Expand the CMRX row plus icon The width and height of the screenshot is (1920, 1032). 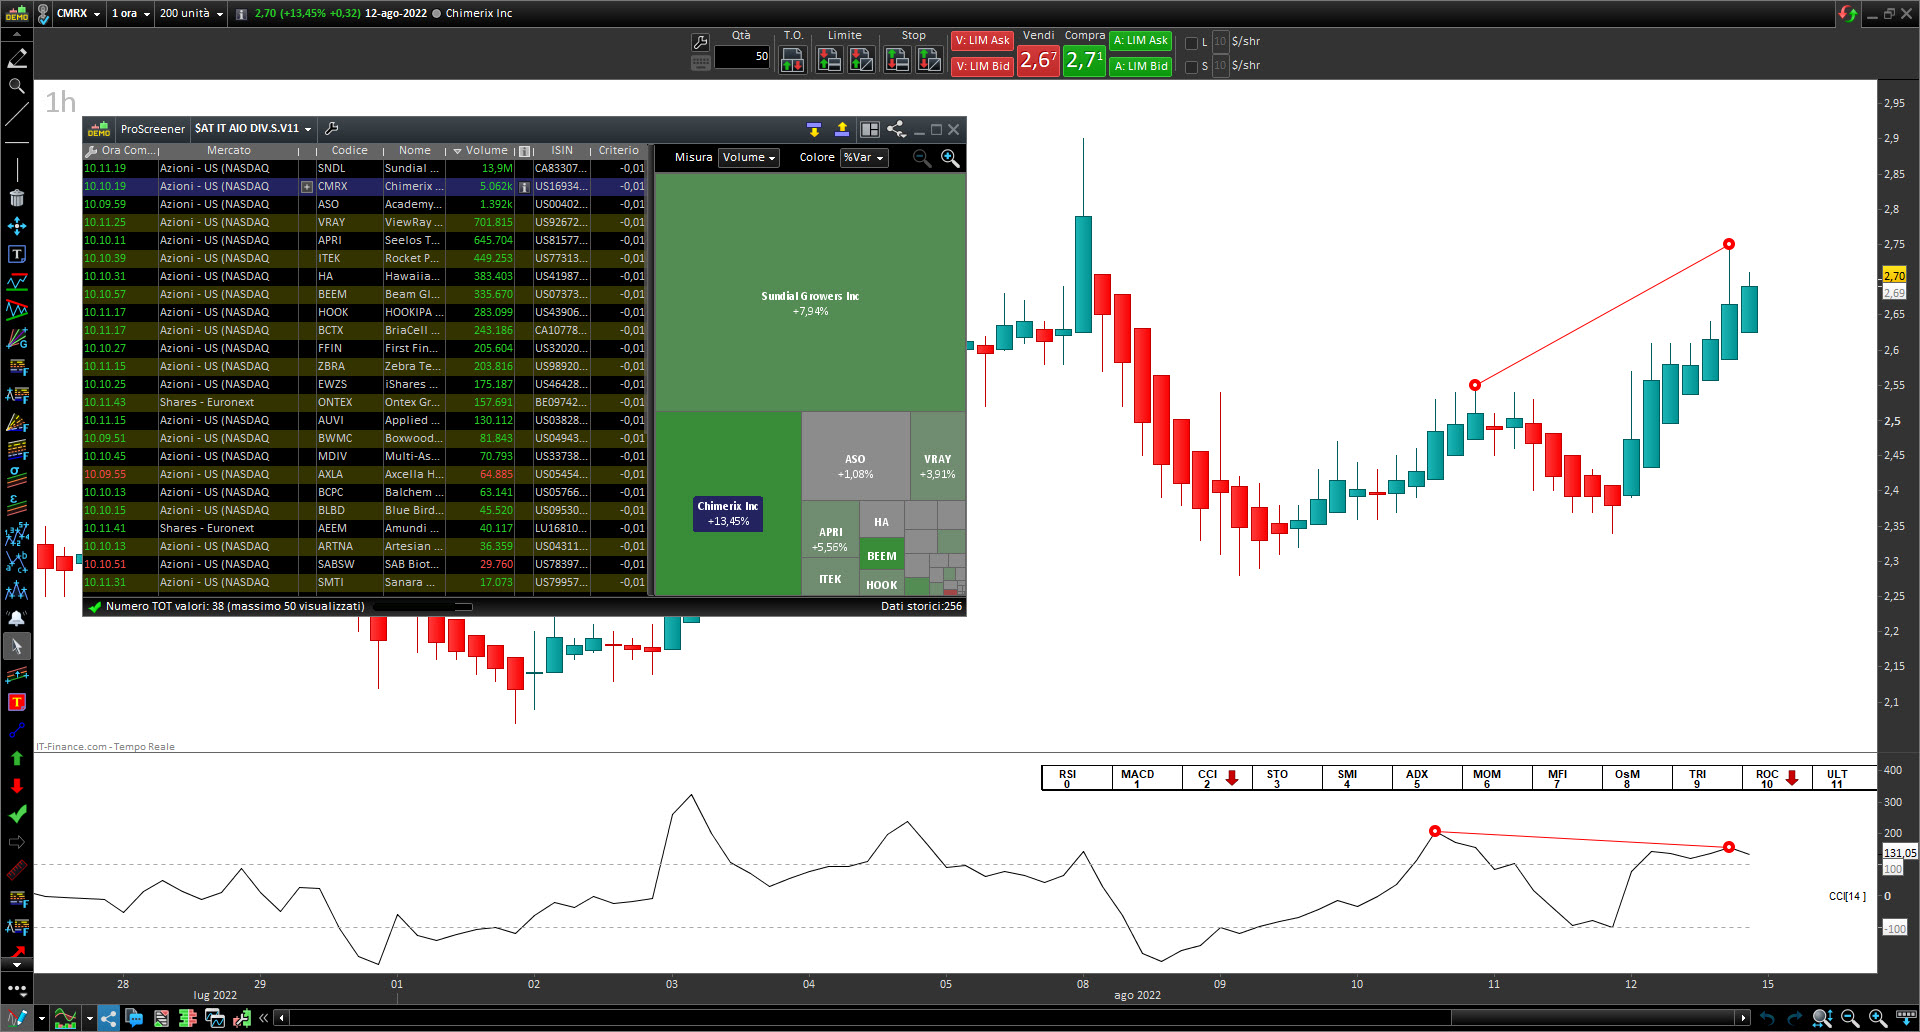tap(307, 187)
